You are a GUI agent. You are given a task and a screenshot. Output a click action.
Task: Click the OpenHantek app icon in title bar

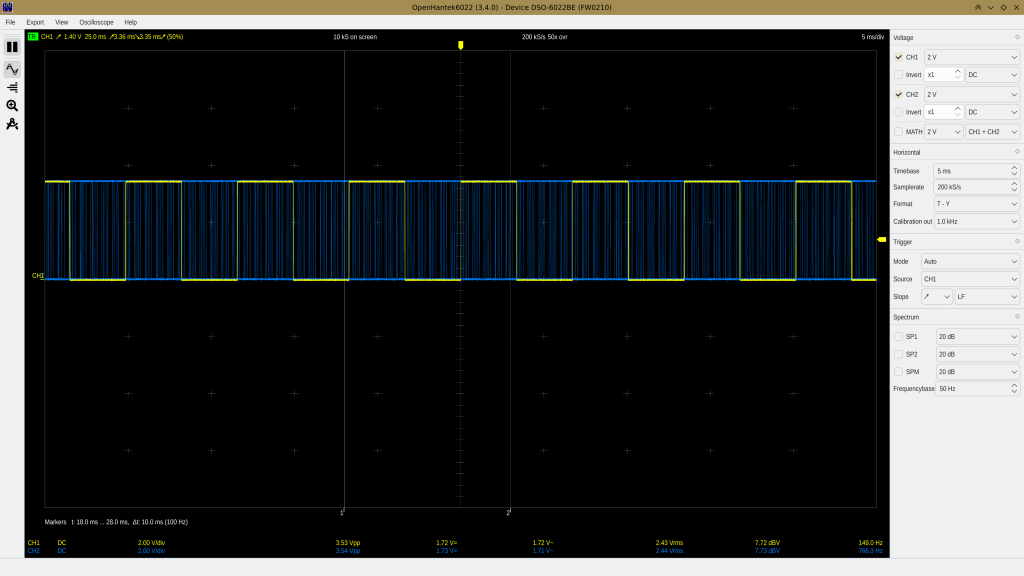[7, 7]
